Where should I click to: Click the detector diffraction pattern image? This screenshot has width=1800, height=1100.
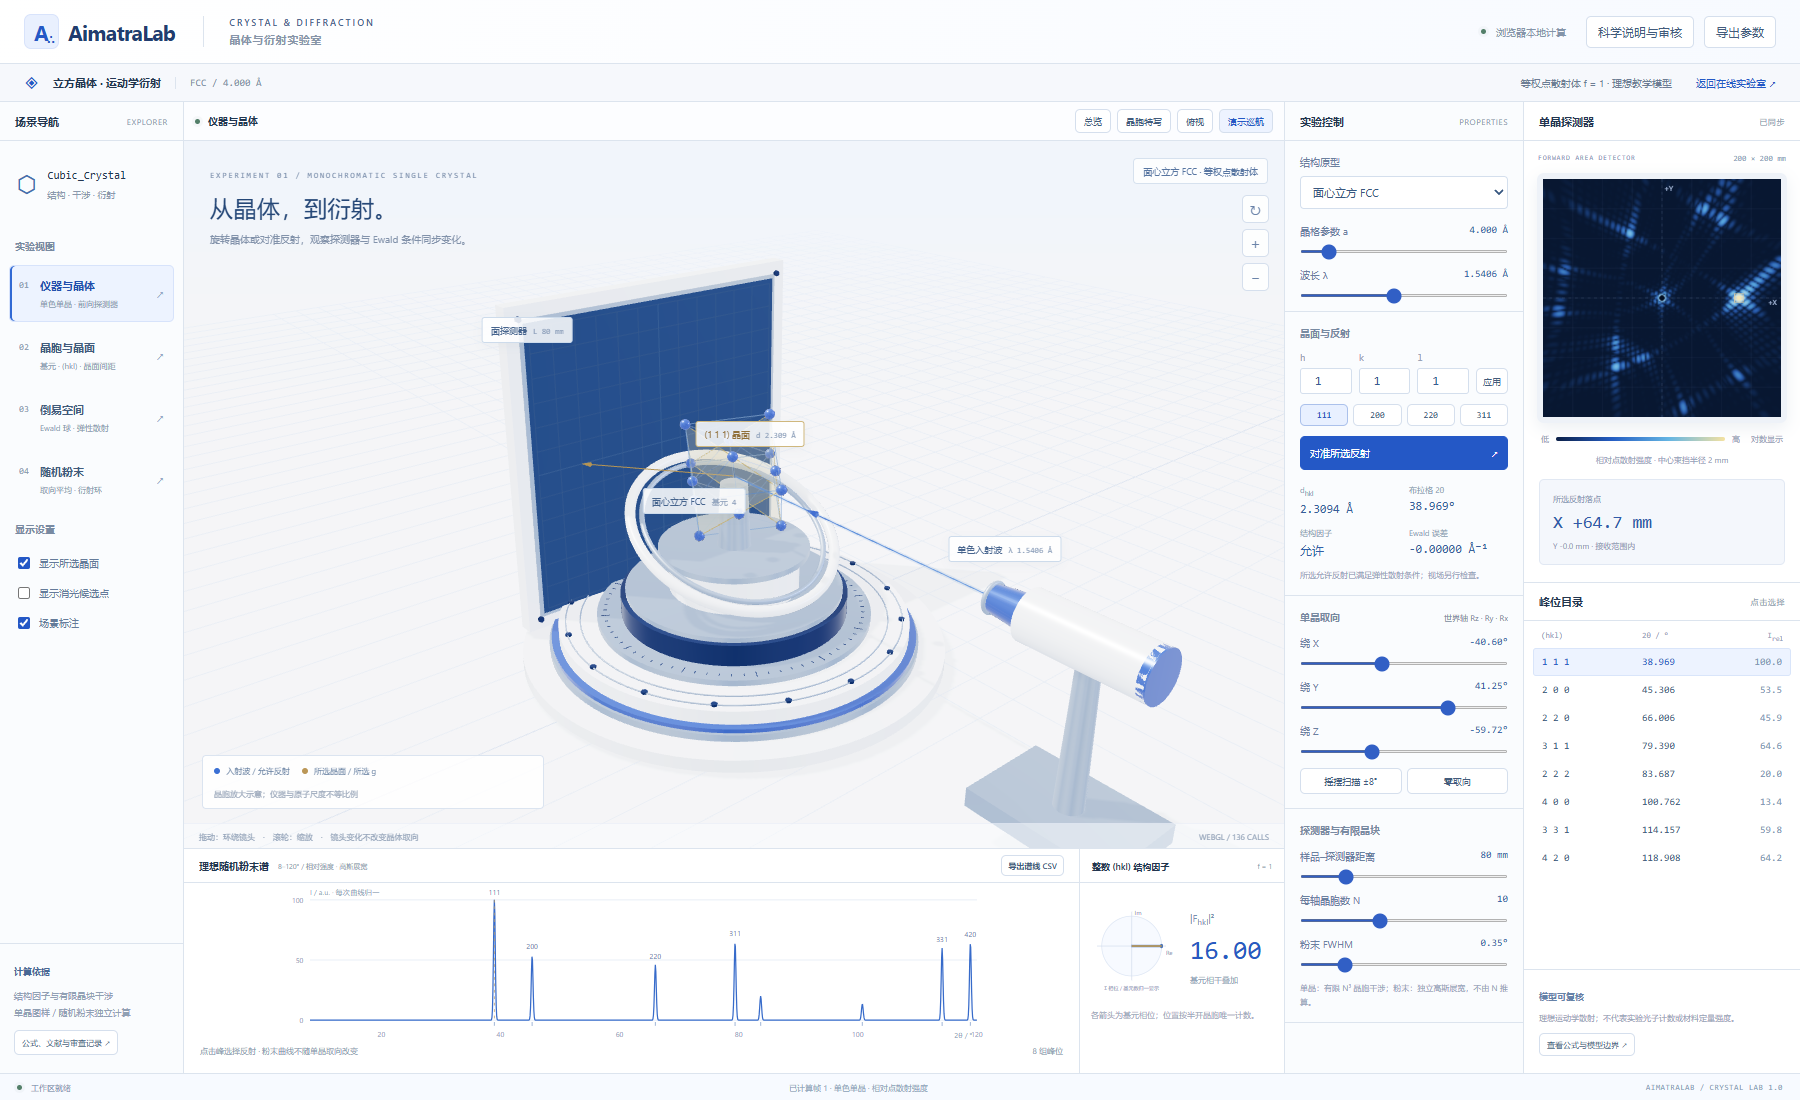click(x=1662, y=298)
